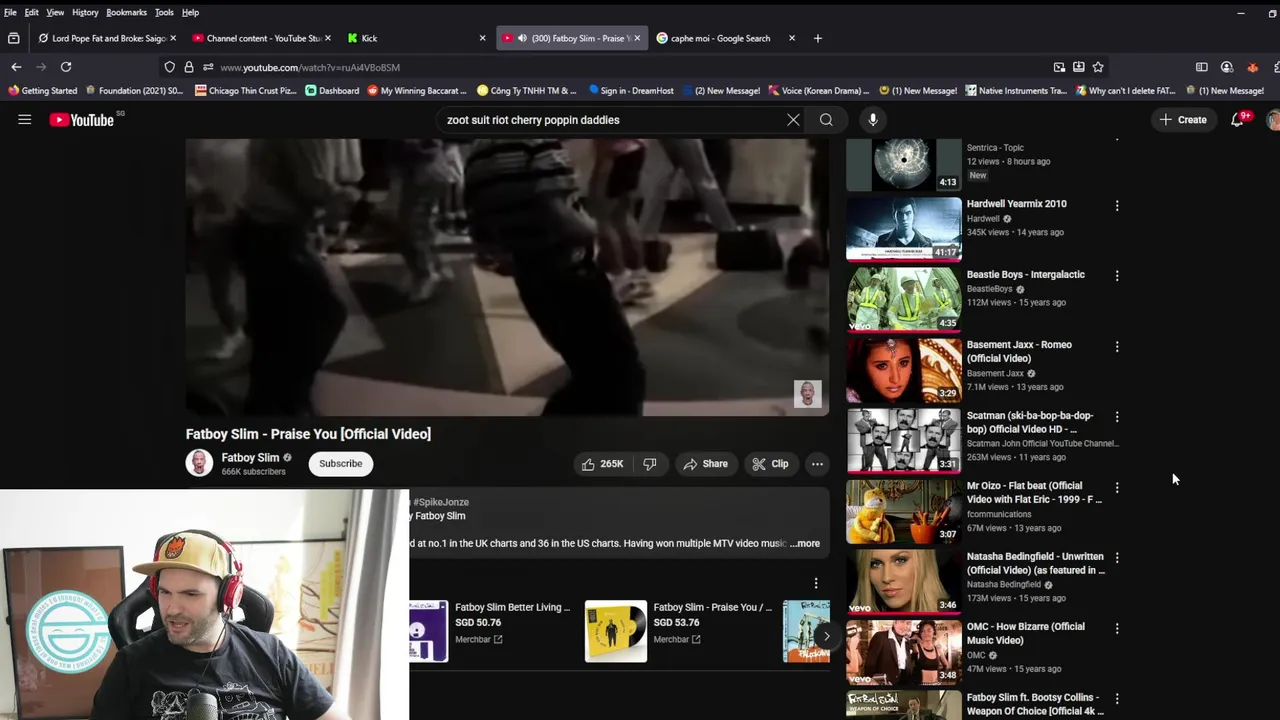Open options for Basement Jaxx Romeo
Screen dimensions: 1280x720
pyautogui.click(x=1117, y=346)
